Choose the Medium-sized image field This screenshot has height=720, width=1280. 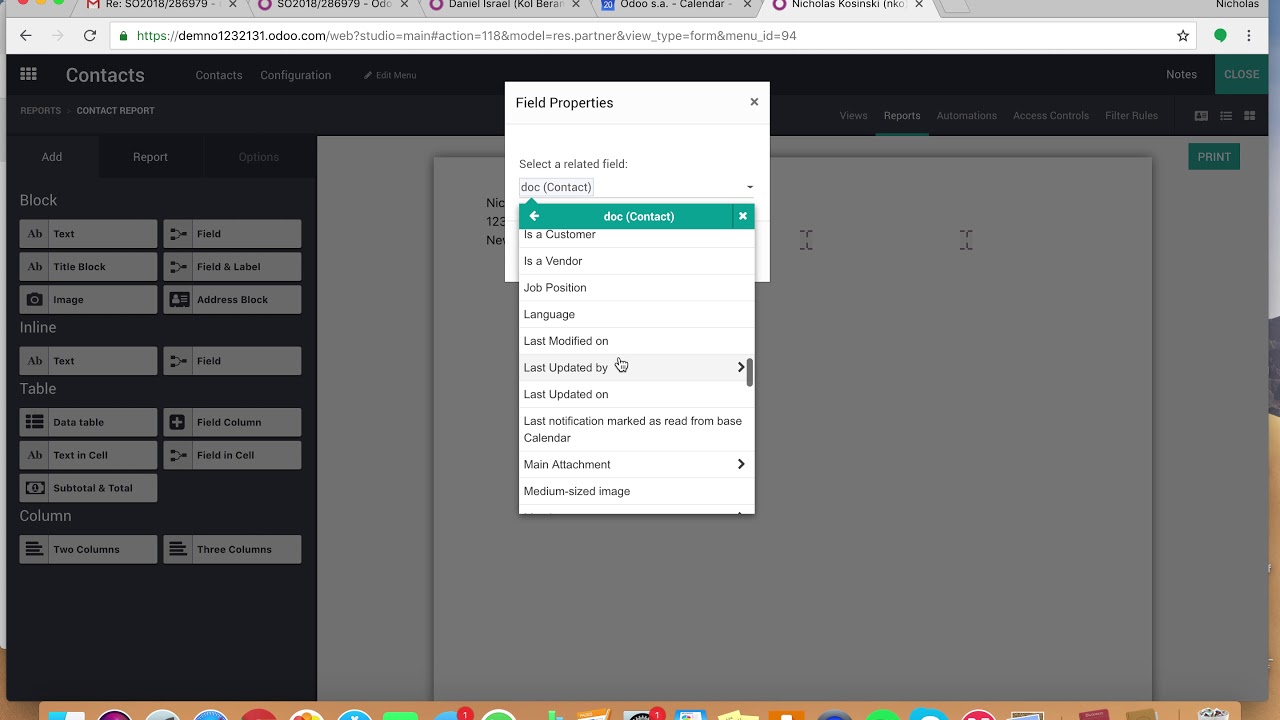pyautogui.click(x=636, y=491)
